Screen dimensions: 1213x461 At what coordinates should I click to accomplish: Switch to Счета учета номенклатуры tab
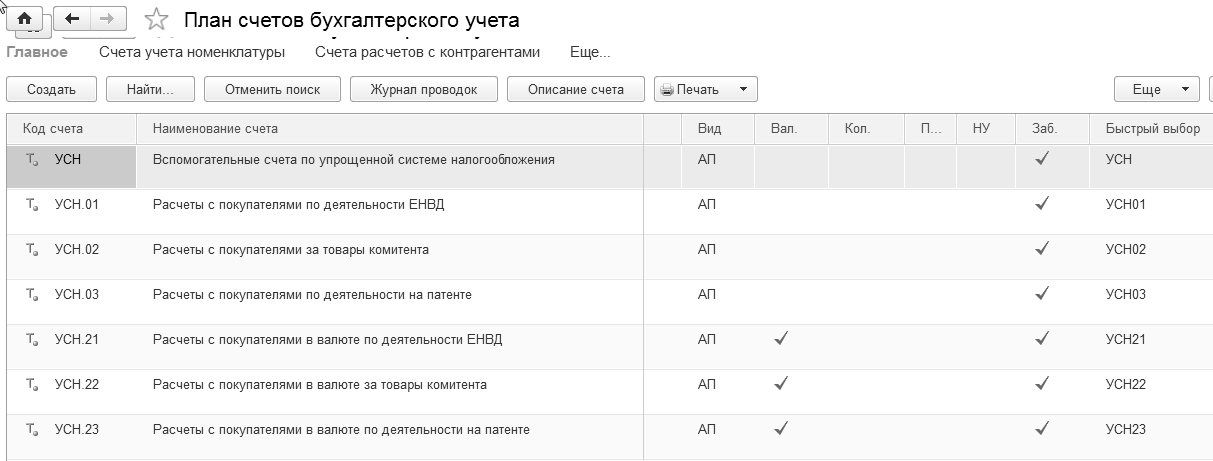tap(192, 52)
